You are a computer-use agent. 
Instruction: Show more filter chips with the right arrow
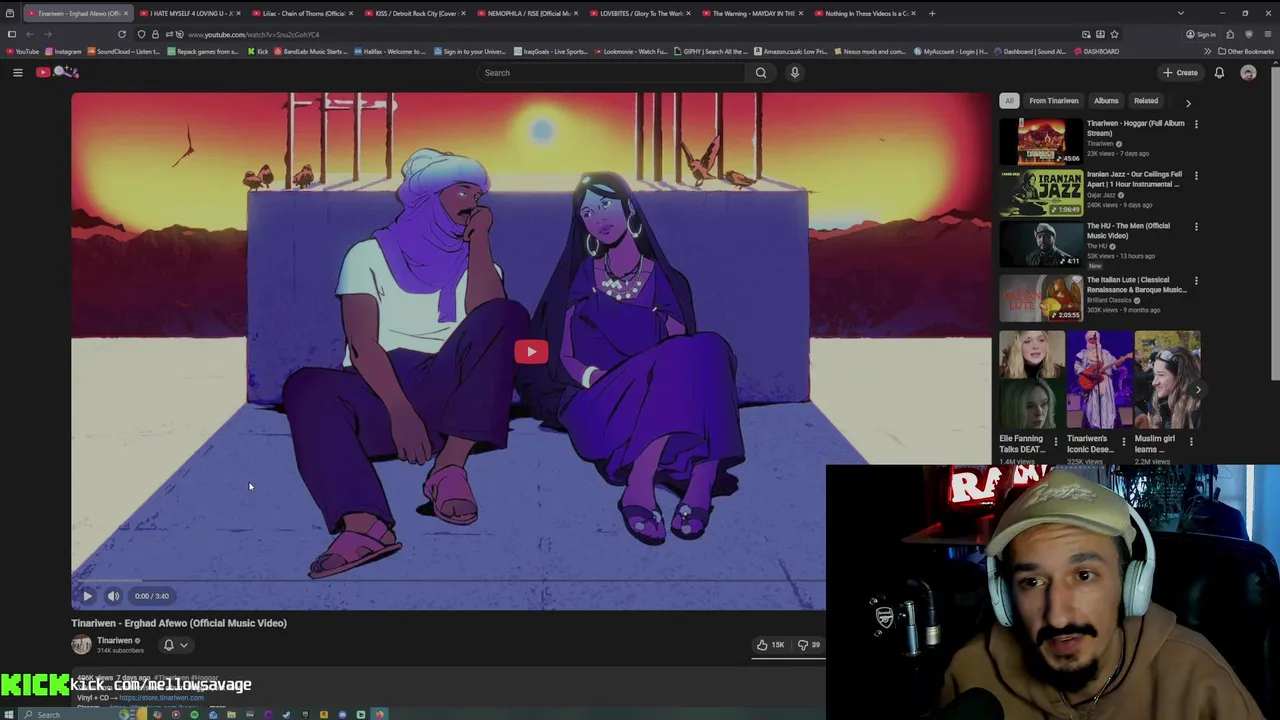[x=1188, y=102]
